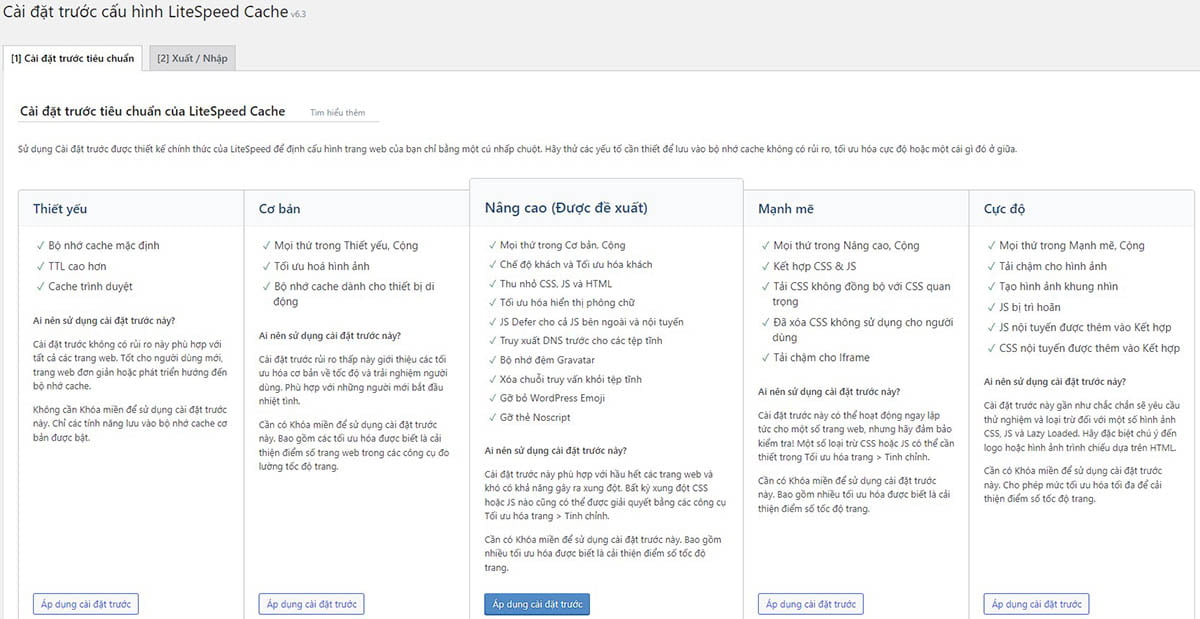The image size is (1200, 619).
Task: Click Ai nên sử dụng question under Thiết yếu
Action: (x=104, y=321)
